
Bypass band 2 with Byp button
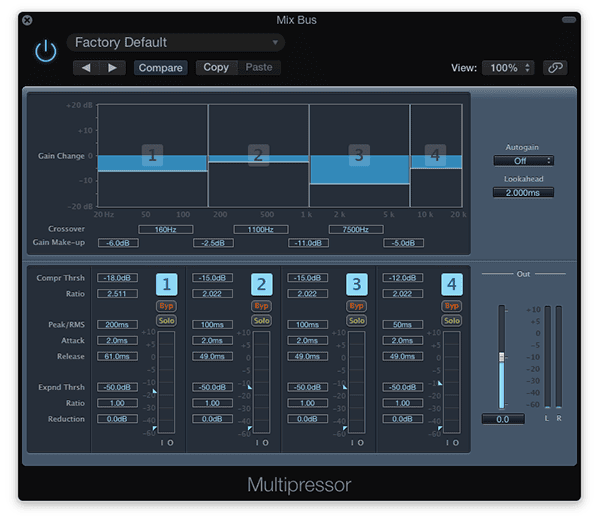[262, 306]
